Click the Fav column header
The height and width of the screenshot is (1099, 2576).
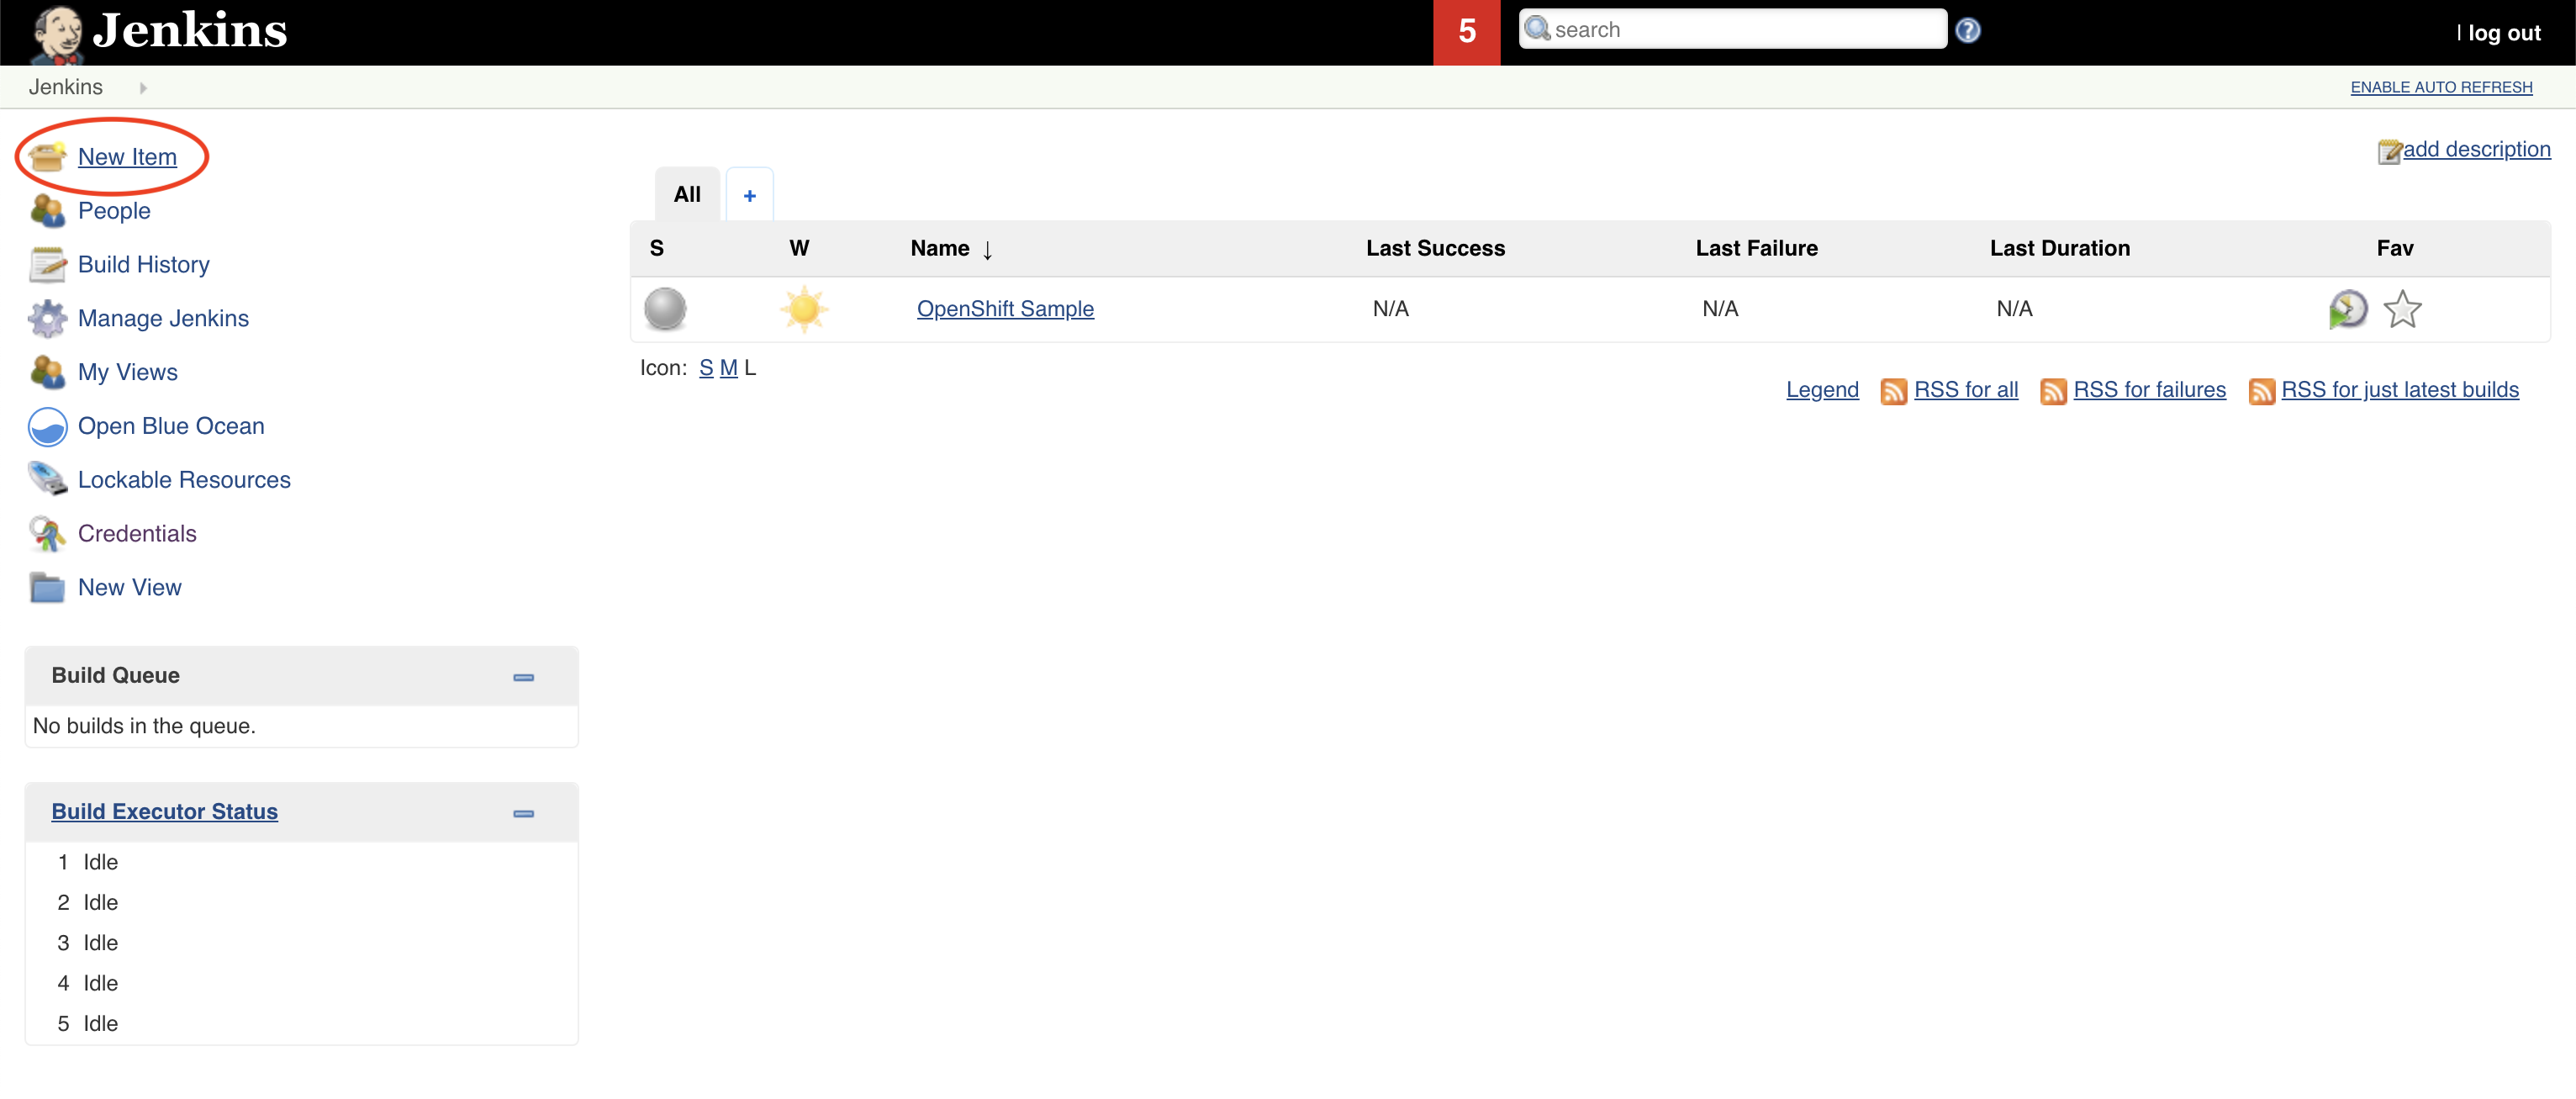tap(2394, 249)
